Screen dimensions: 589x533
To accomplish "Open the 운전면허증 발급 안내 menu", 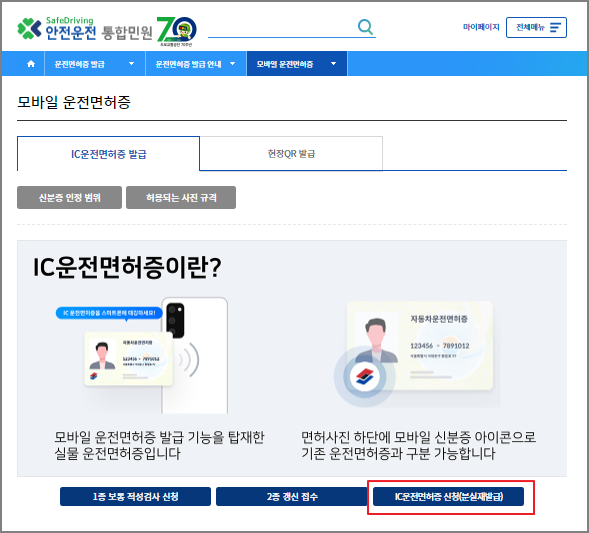I will pos(196,64).
